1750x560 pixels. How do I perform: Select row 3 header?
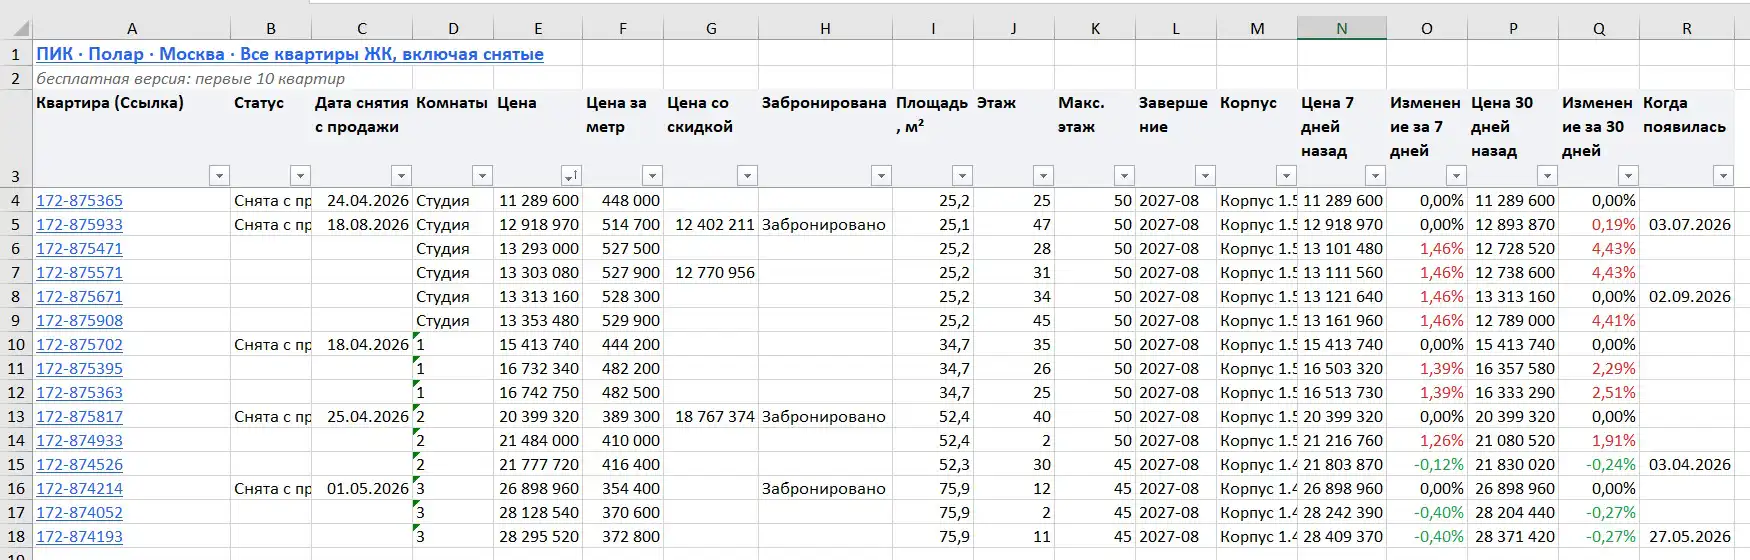click(16, 138)
